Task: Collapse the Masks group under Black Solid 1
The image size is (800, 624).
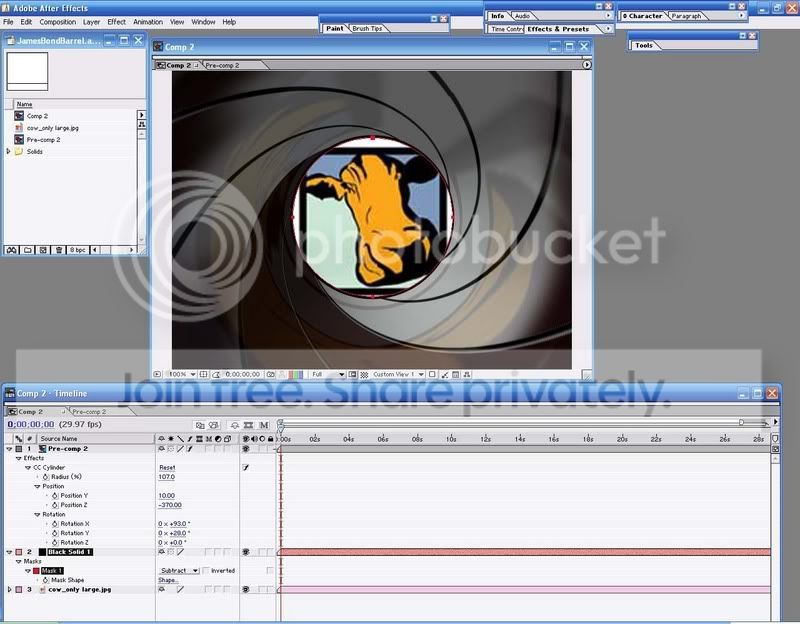Action: click(18, 562)
